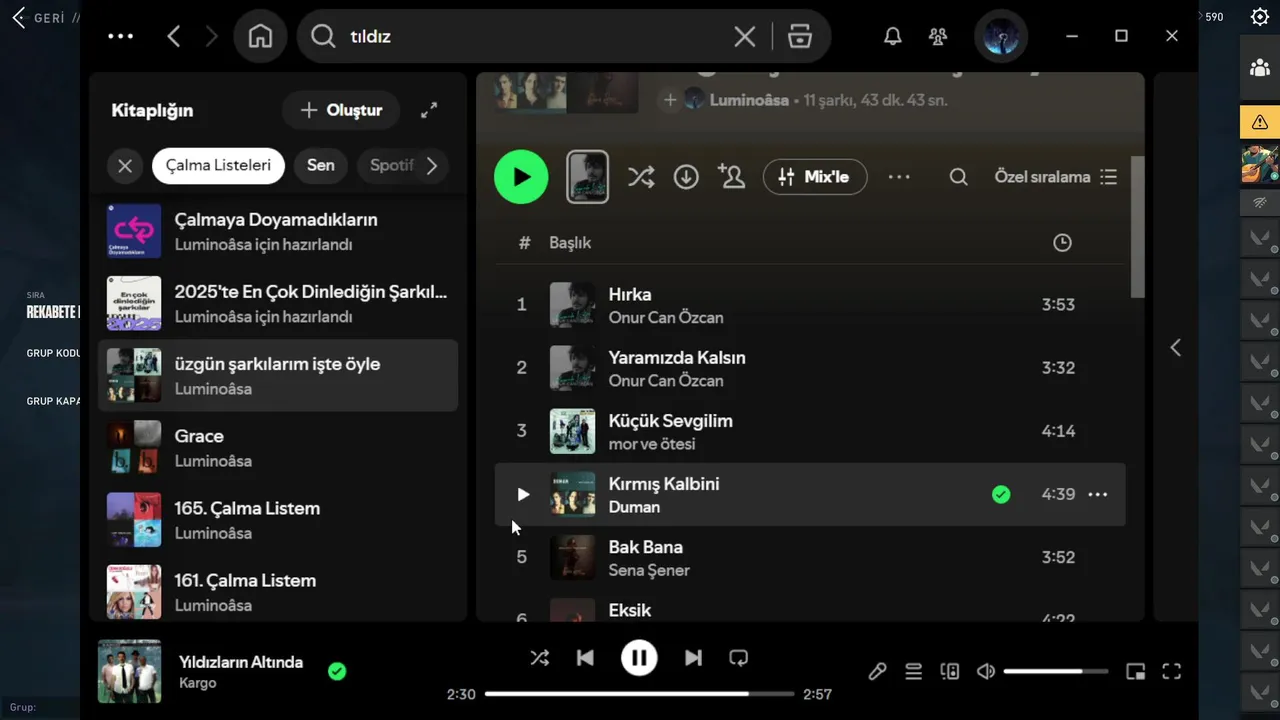Open 165. Çalma Listem playlist

(278, 519)
